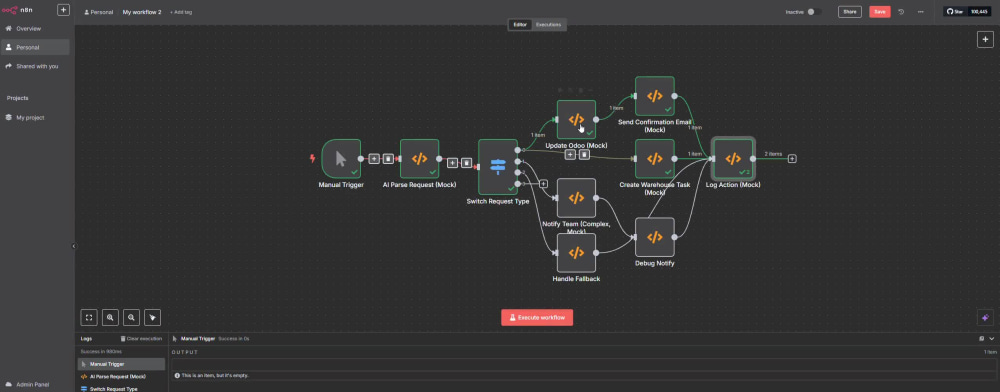
Task: Click the Personal breadcrumb link
Action: tap(98, 12)
